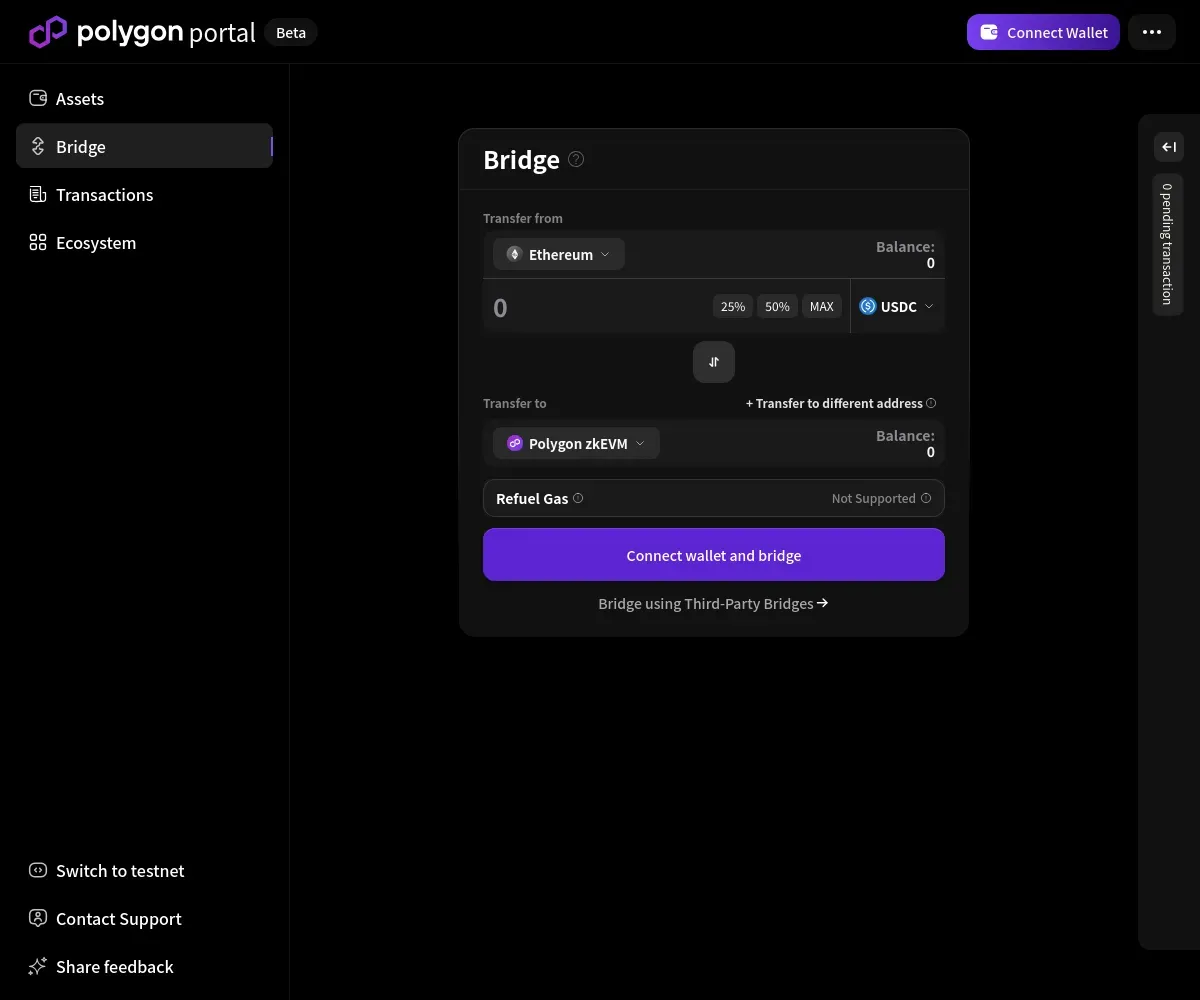Open Contact Support
This screenshot has height=1000, width=1200.
pyautogui.click(x=144, y=918)
